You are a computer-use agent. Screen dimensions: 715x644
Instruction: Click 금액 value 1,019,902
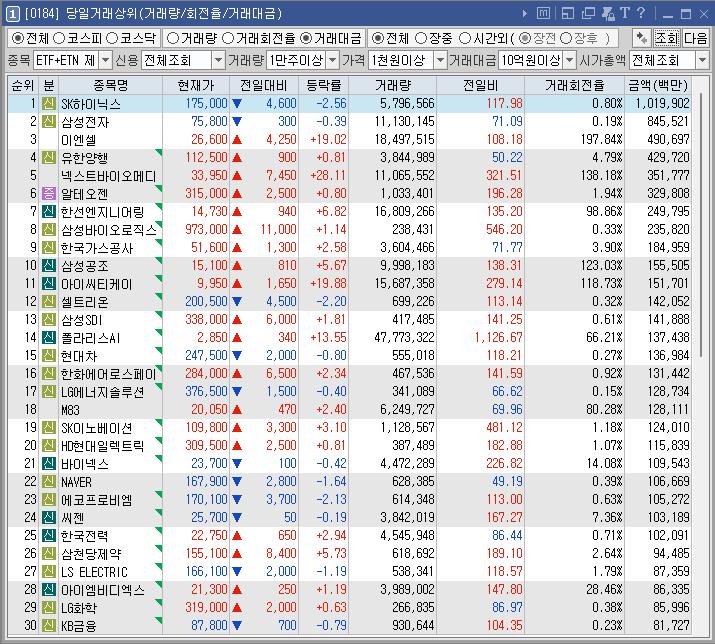(663, 104)
